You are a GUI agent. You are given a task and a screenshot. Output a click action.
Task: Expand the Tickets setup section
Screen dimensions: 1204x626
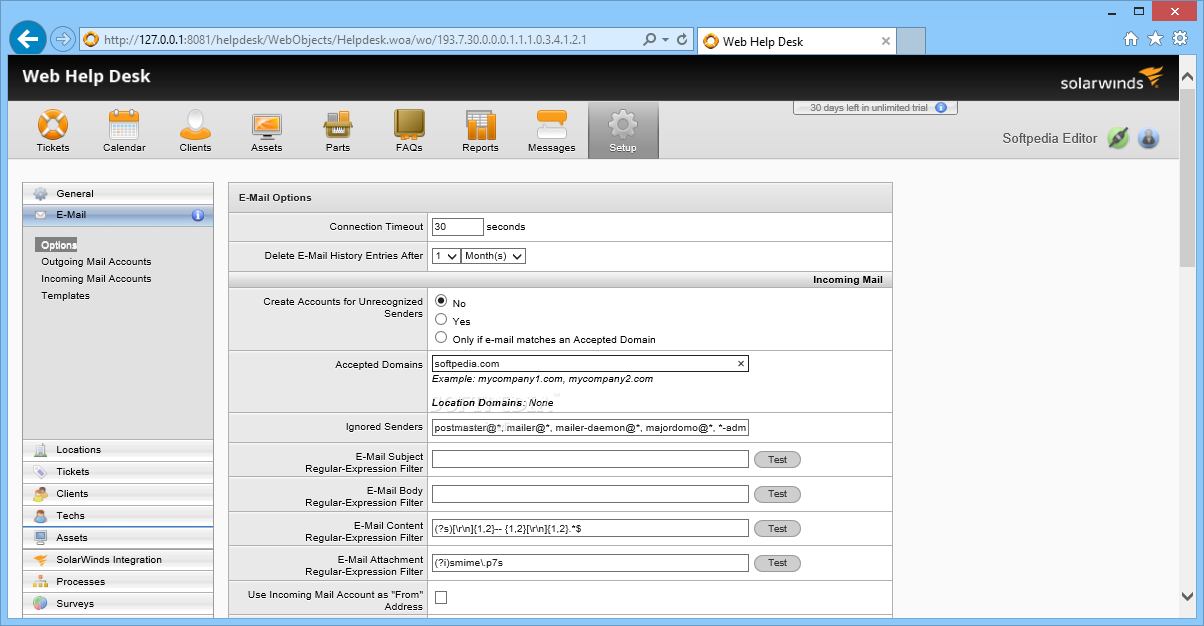pyautogui.click(x=118, y=472)
